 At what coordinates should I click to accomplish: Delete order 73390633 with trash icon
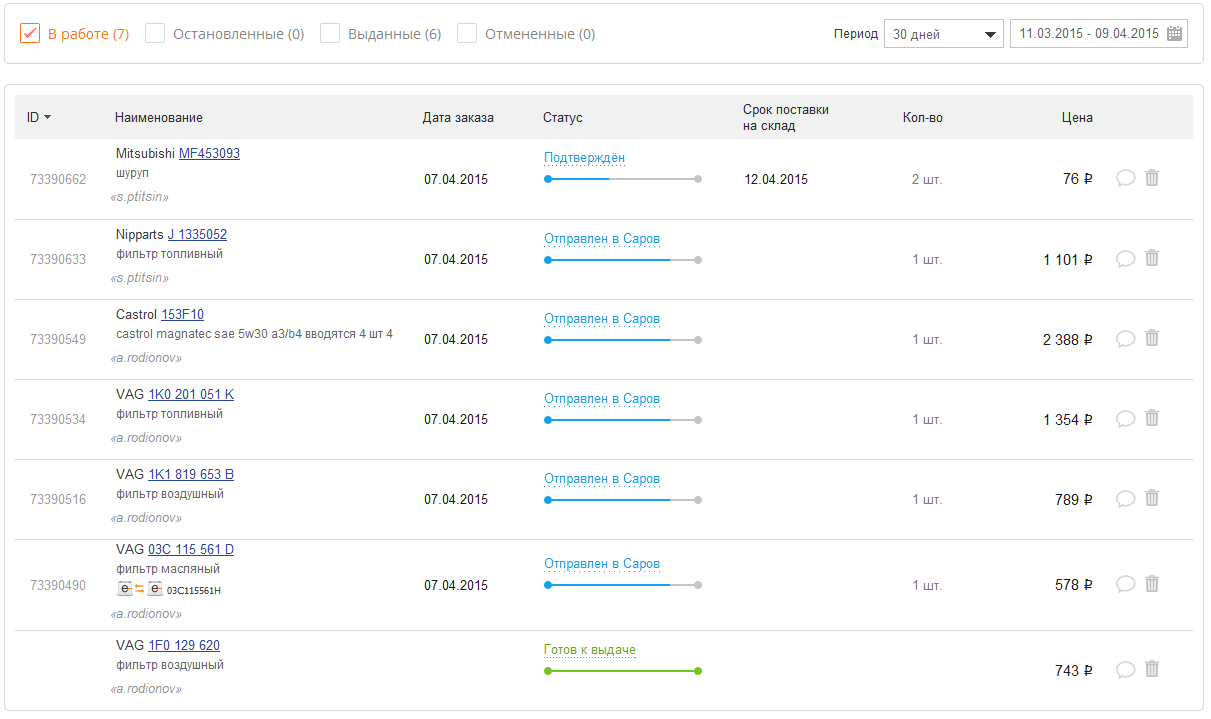tap(1152, 258)
